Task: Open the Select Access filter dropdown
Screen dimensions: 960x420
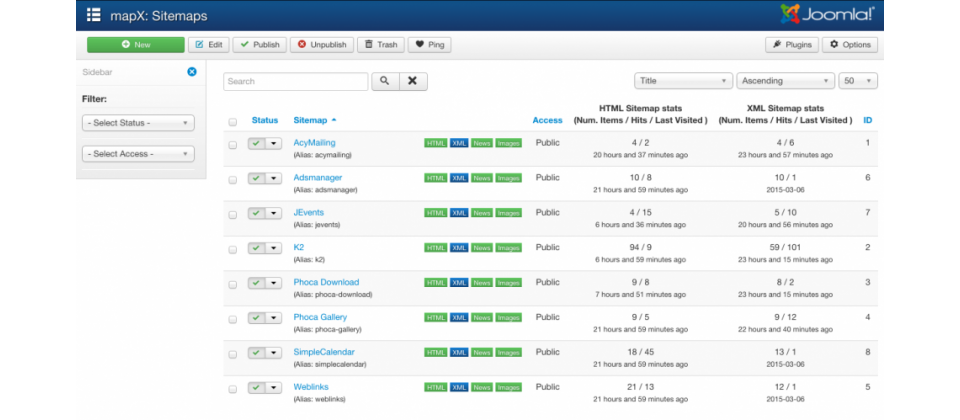Action: point(138,154)
